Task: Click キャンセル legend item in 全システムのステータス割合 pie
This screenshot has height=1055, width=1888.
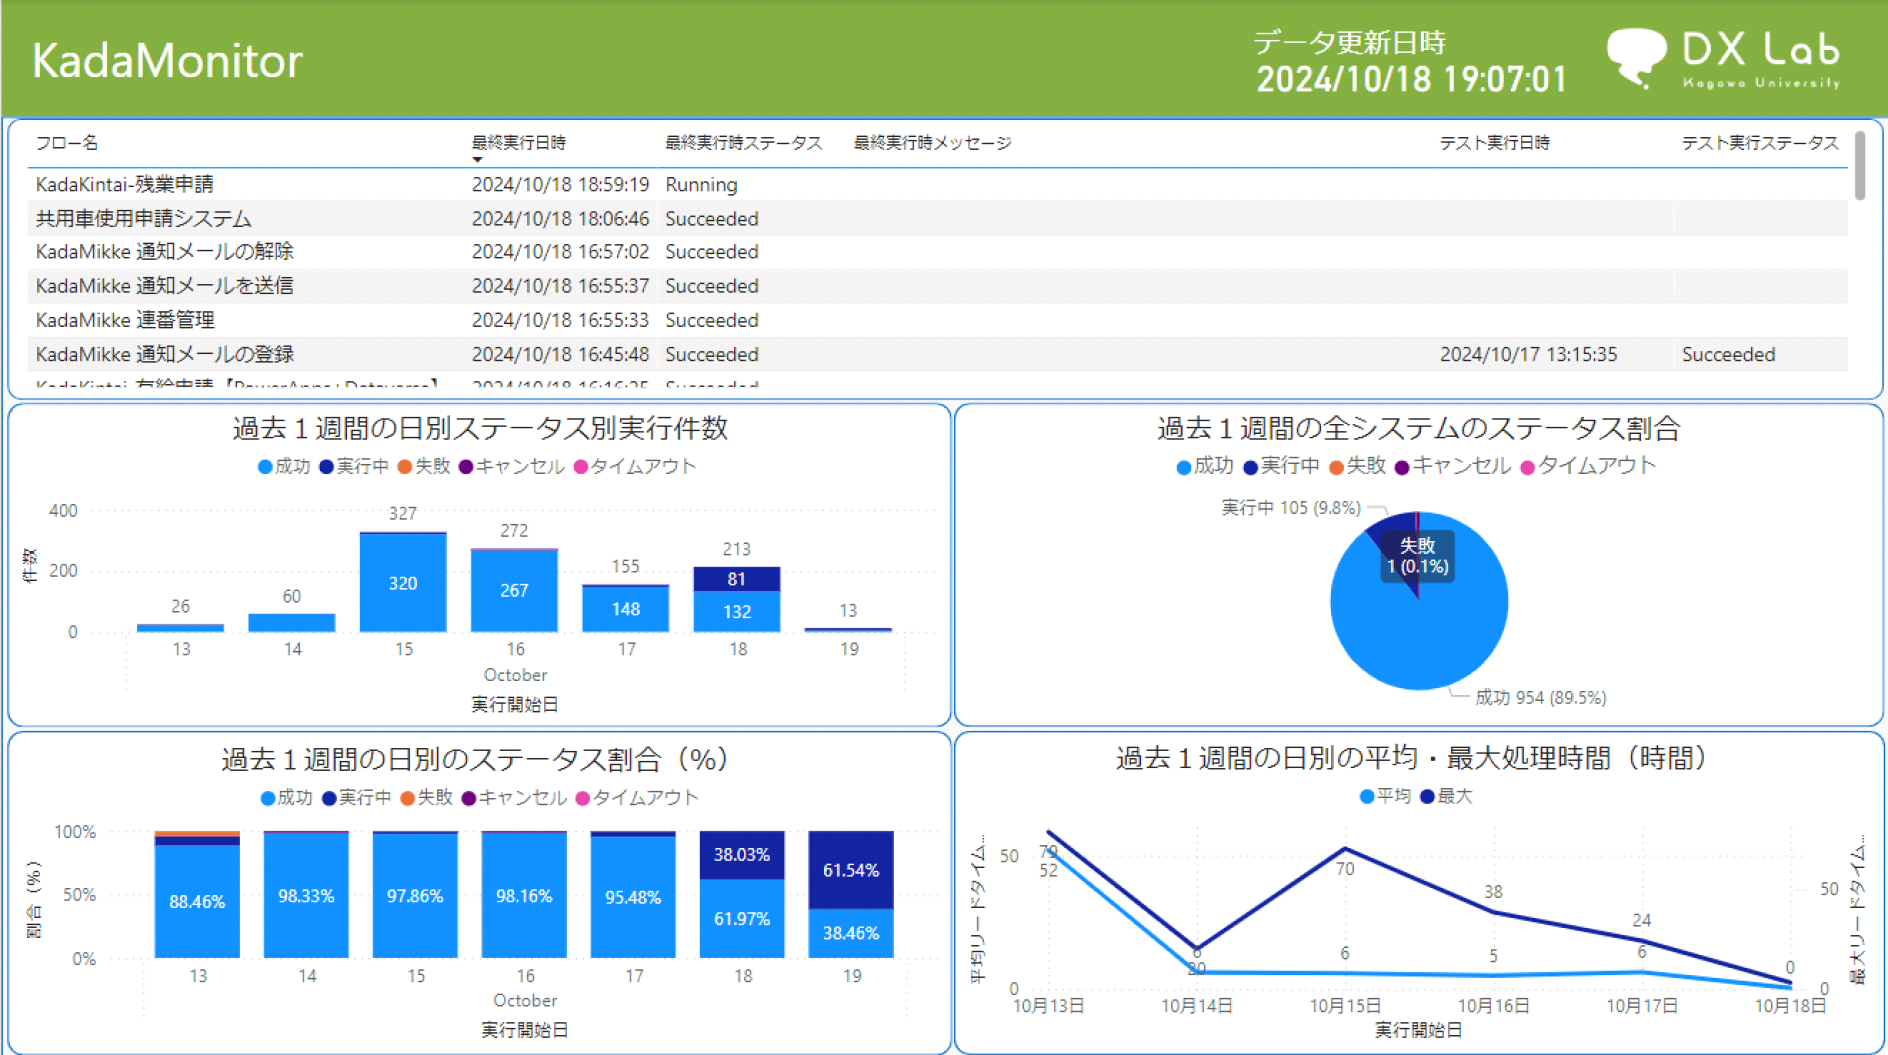Action: [1453, 466]
